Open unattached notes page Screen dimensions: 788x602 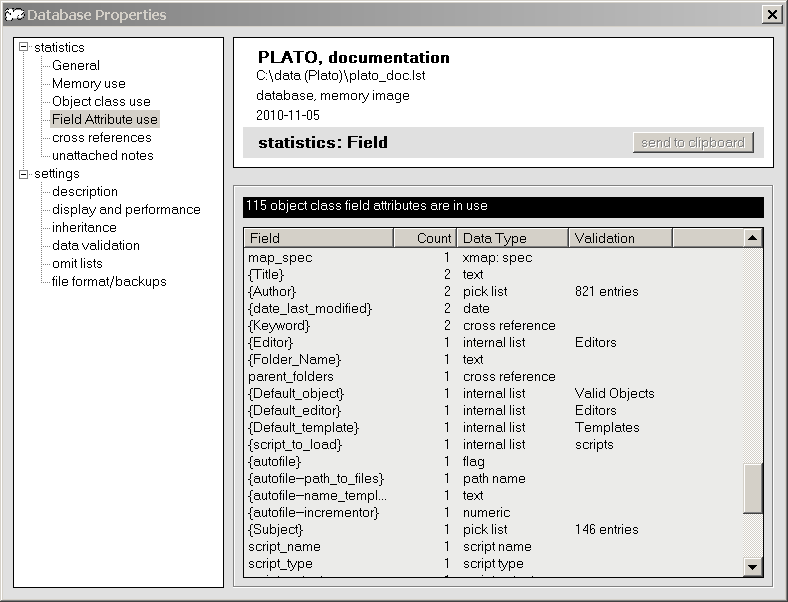tap(102, 156)
